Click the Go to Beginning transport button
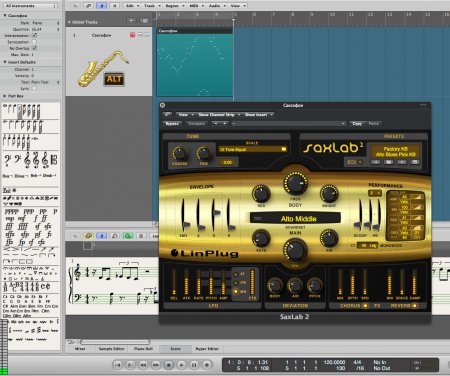 pos(117,365)
